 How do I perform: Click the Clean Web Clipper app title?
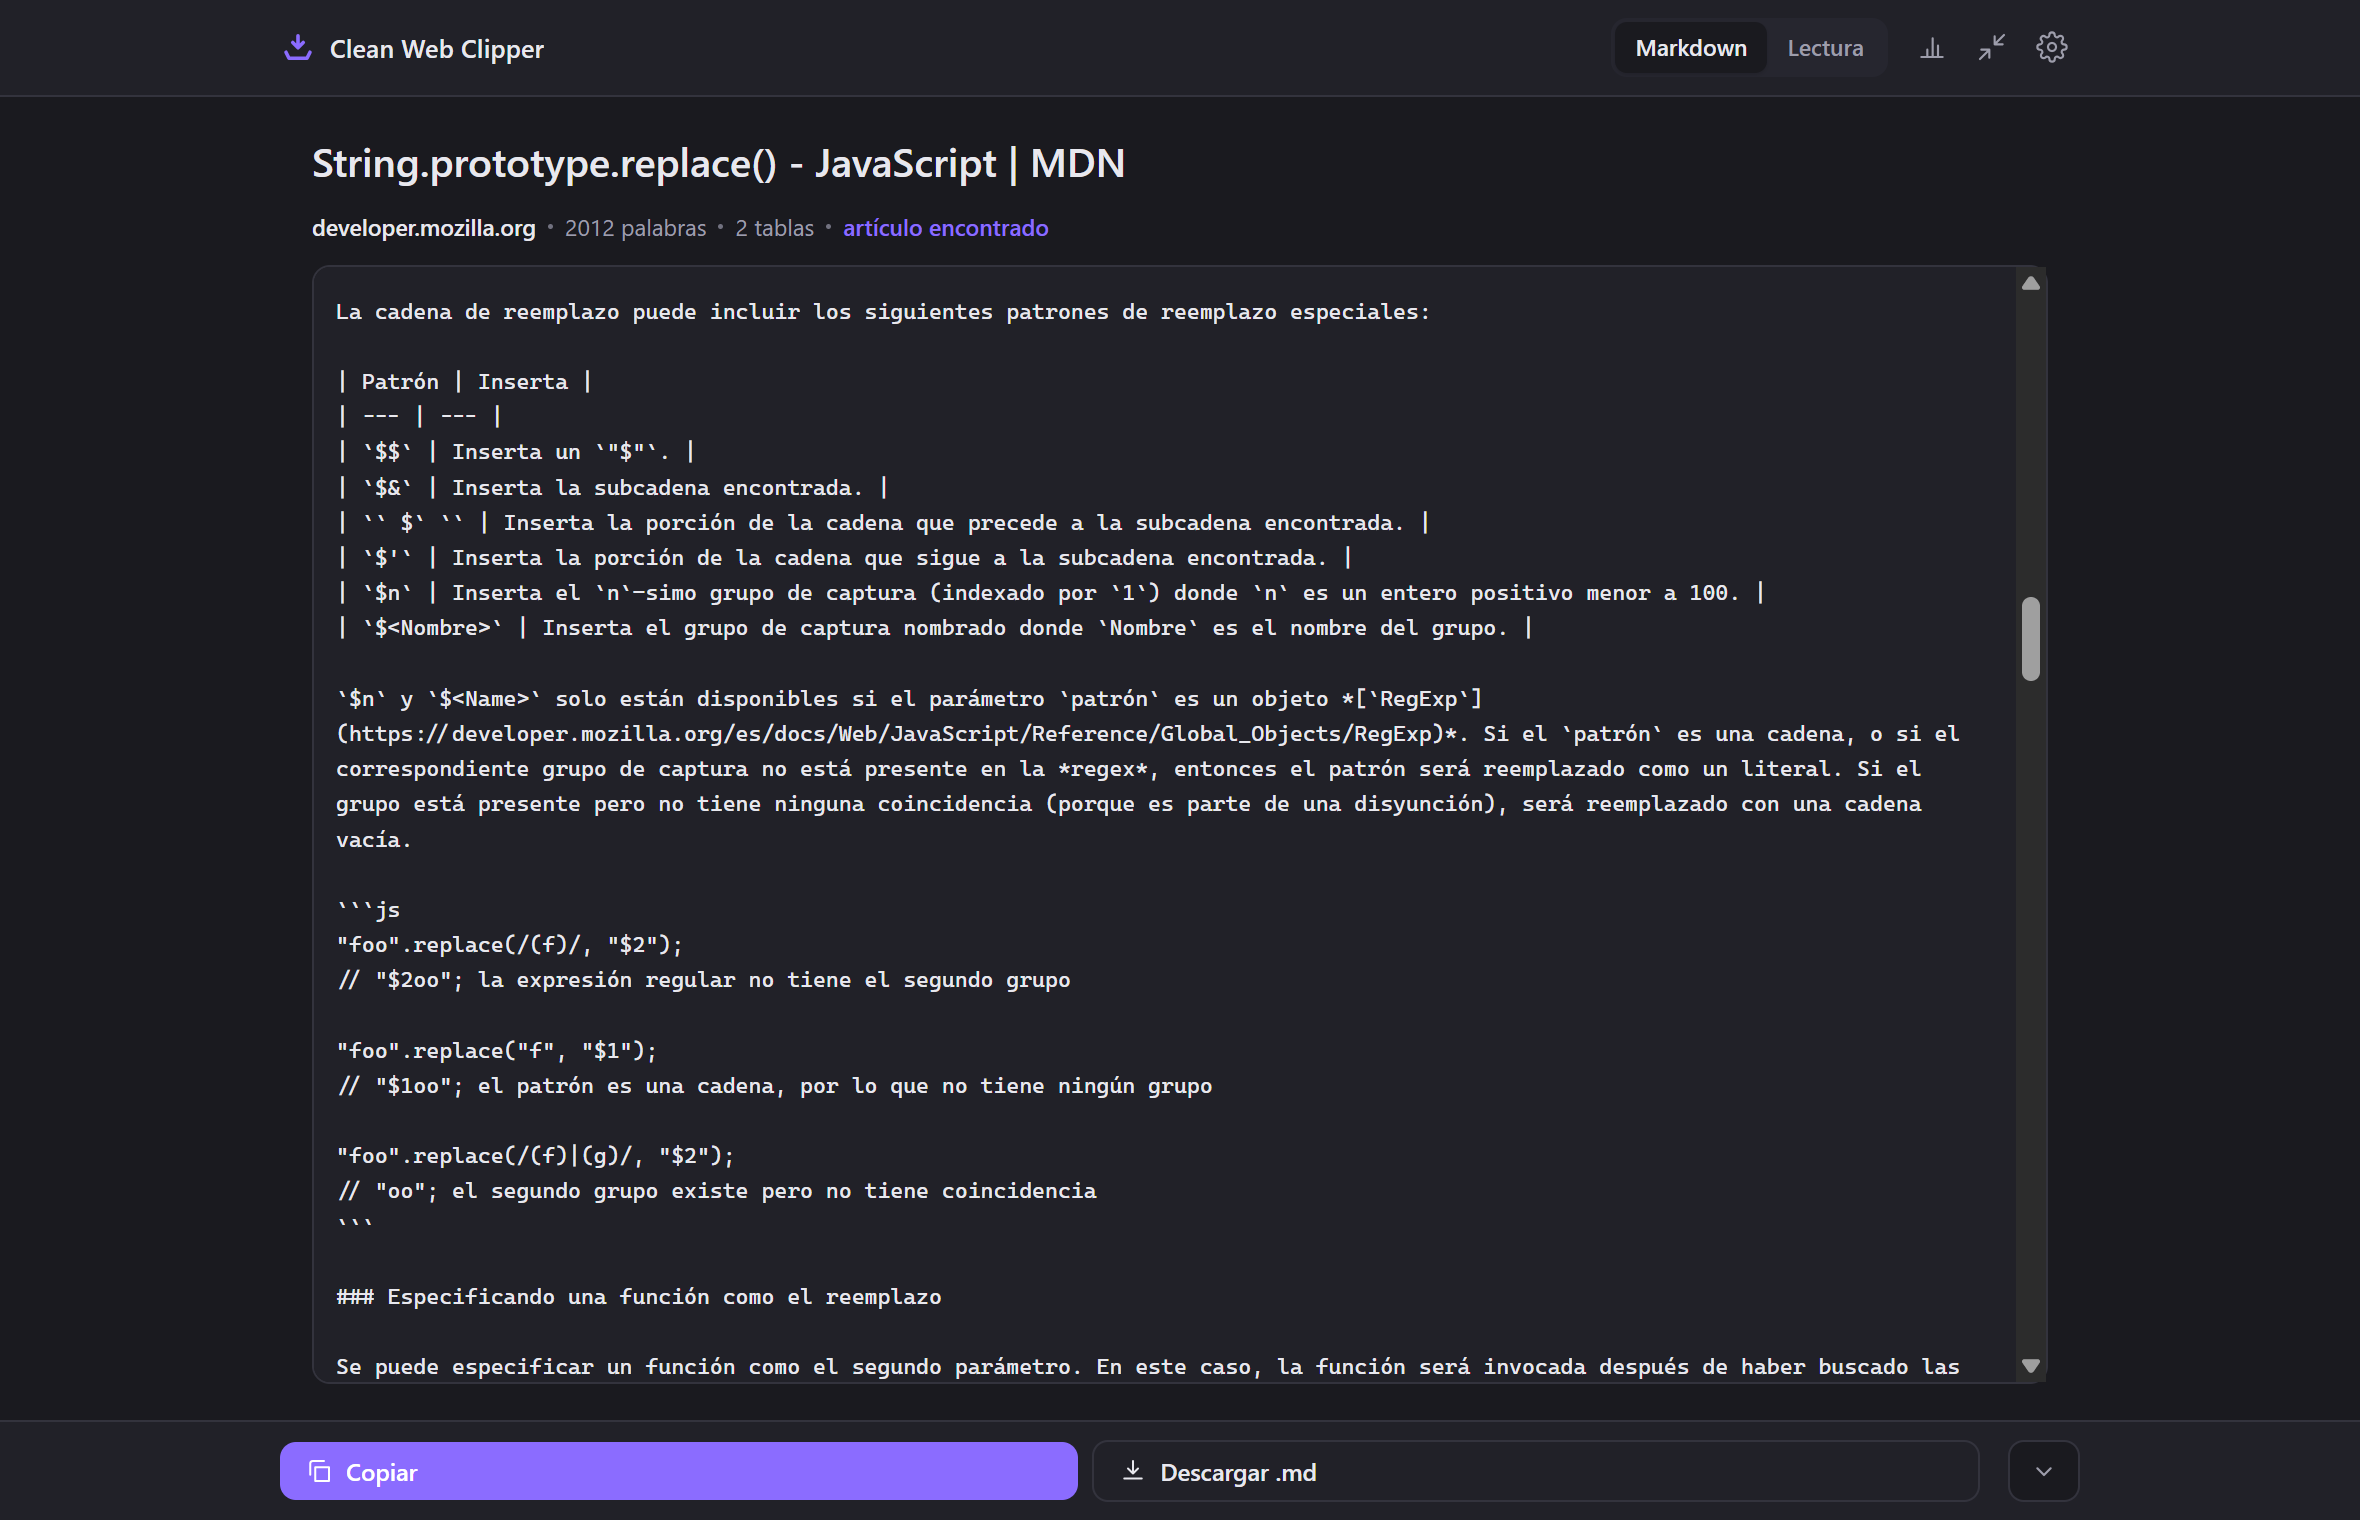(x=436, y=49)
